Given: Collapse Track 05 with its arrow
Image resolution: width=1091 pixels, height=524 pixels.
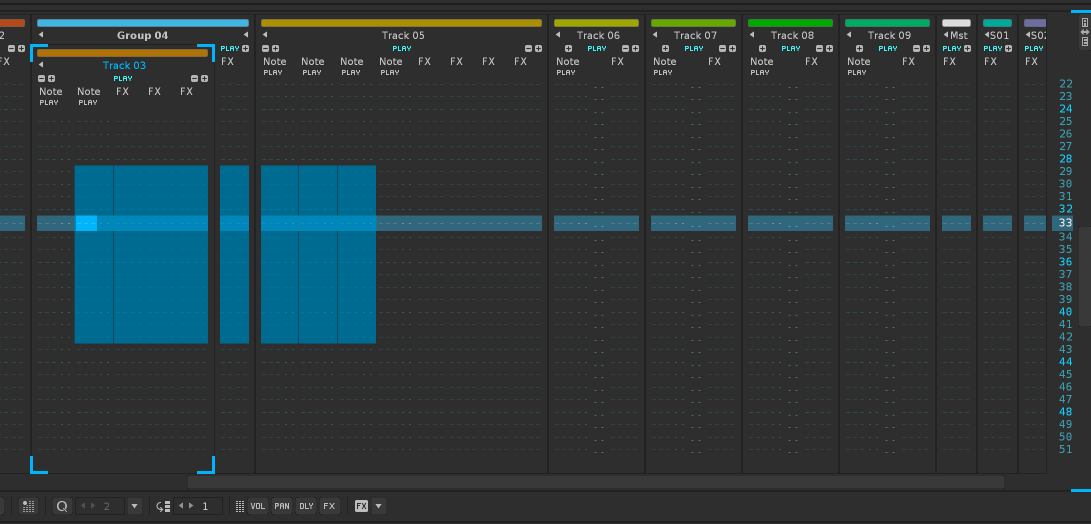Looking at the screenshot, I should point(265,36).
